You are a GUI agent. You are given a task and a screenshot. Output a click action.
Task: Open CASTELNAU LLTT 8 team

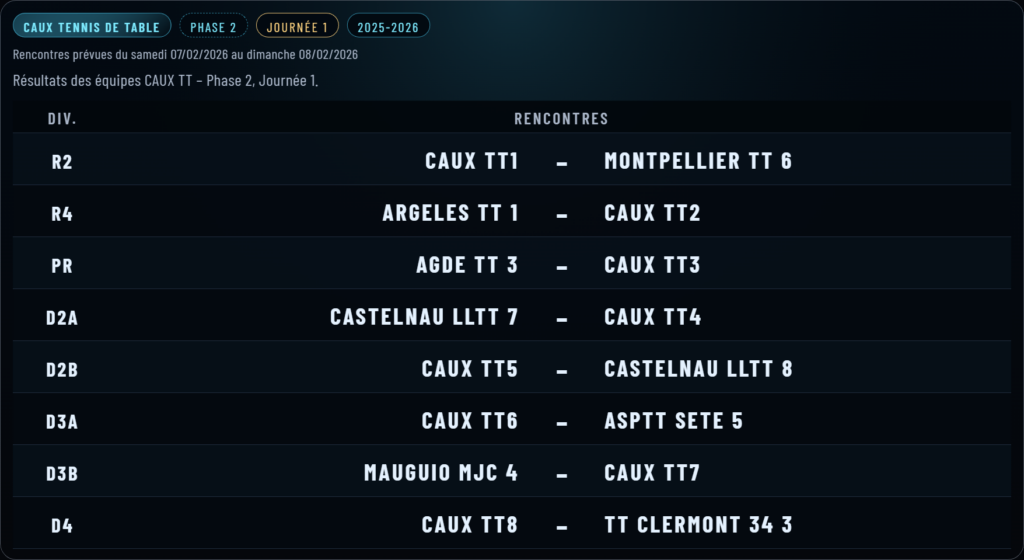click(x=698, y=369)
